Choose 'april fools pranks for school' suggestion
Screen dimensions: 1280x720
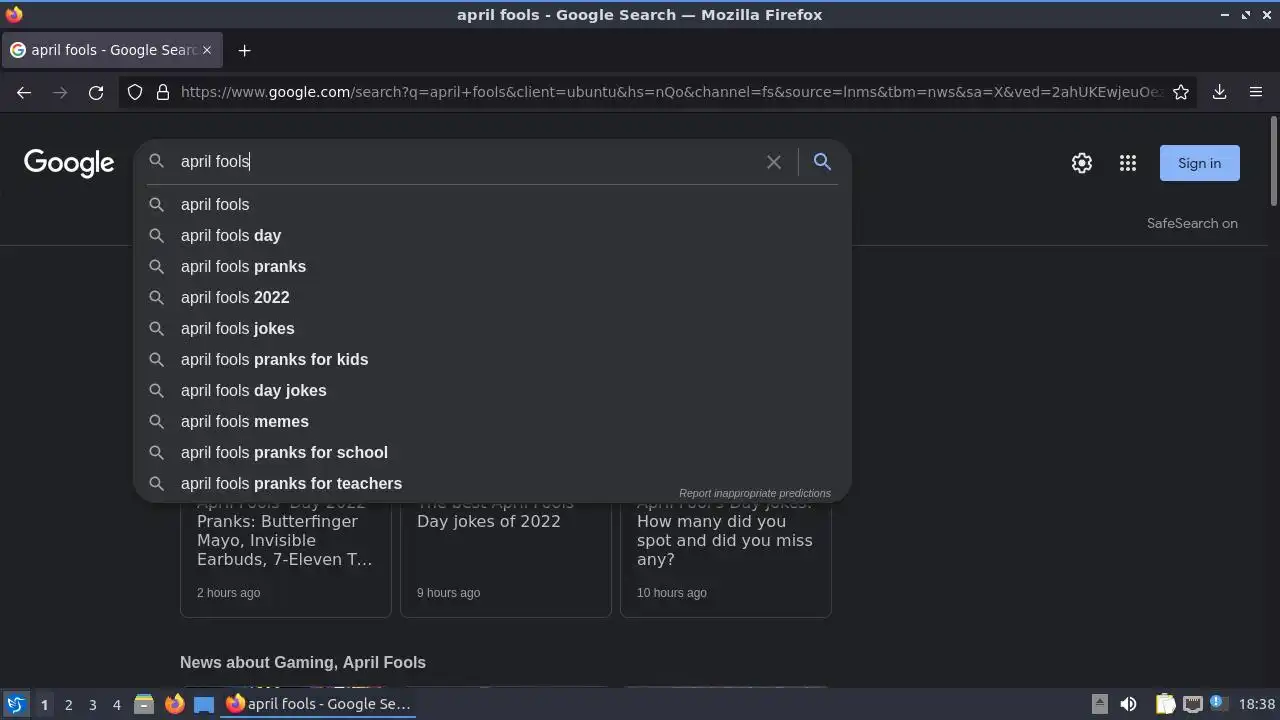tap(492, 452)
